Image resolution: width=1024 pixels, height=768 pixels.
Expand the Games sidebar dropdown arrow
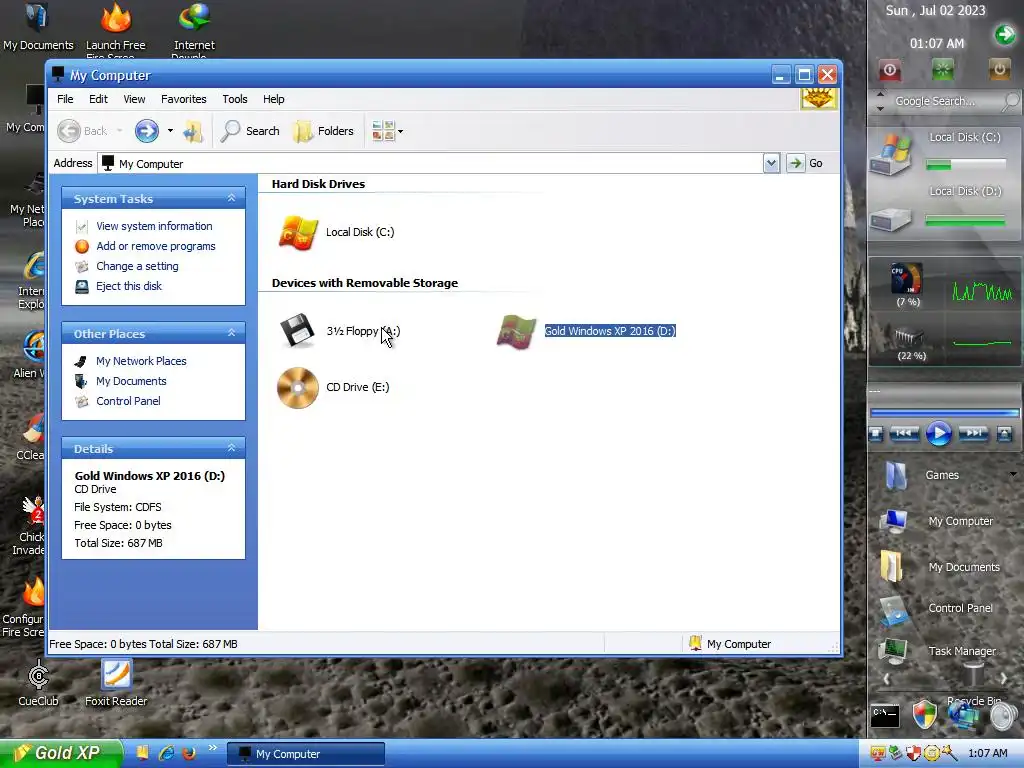[1013, 474]
